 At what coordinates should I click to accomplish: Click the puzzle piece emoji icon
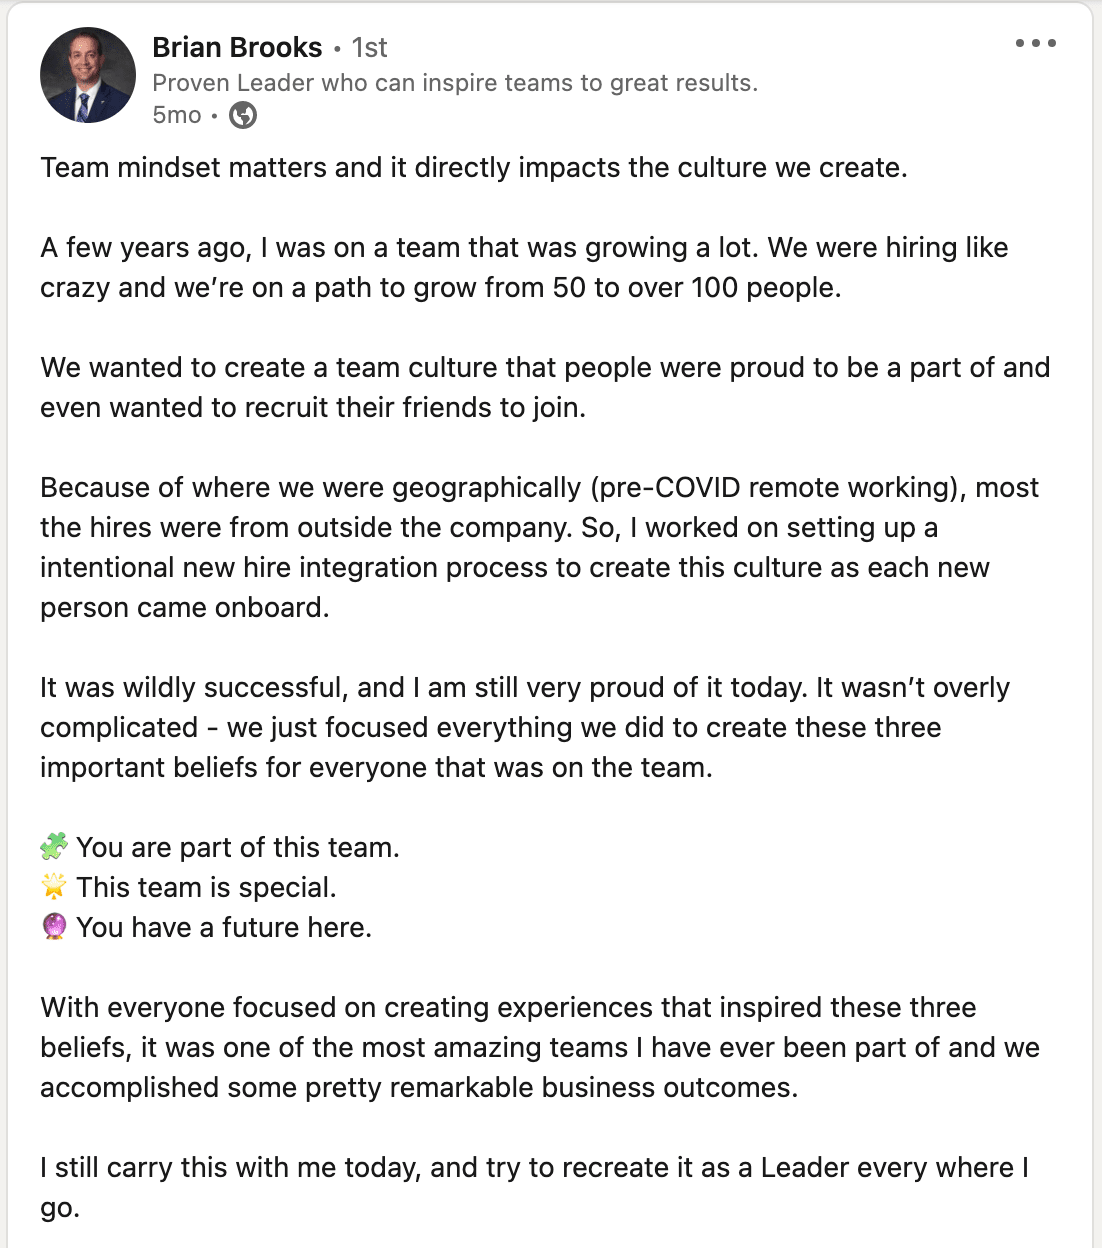point(54,847)
